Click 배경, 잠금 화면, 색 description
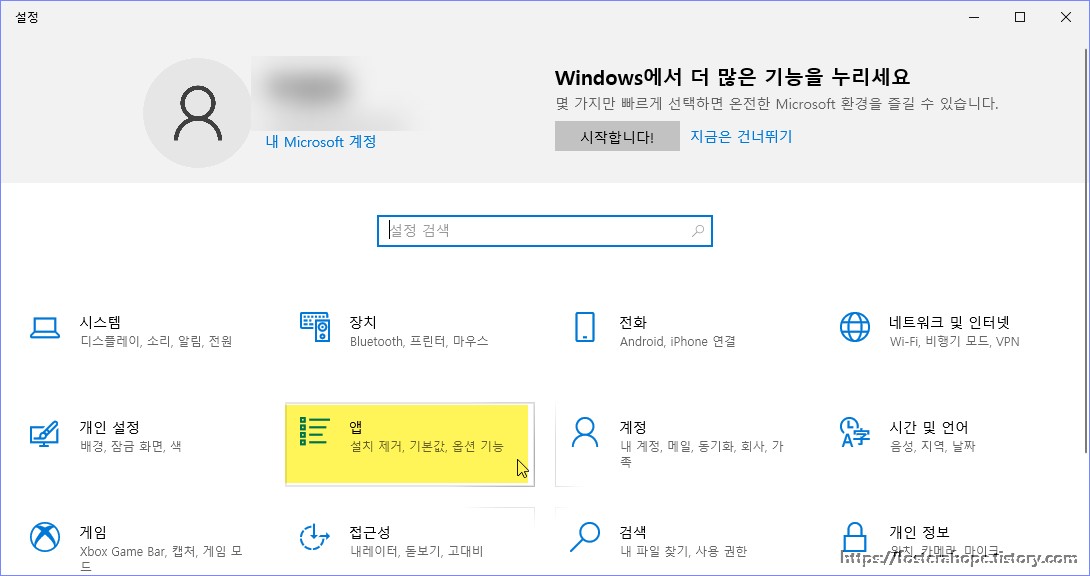Image resolution: width=1090 pixels, height=576 pixels. (x=131, y=446)
